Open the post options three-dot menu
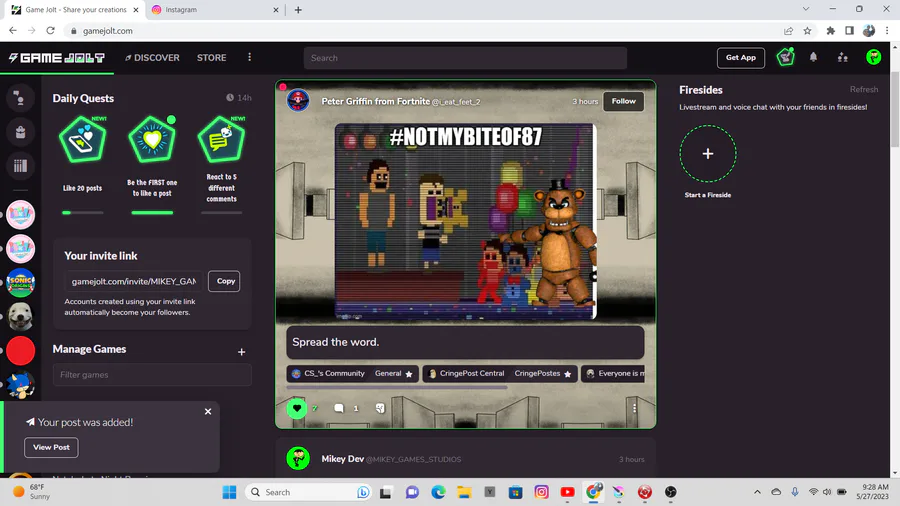Image resolution: width=900 pixels, height=506 pixels. point(634,408)
